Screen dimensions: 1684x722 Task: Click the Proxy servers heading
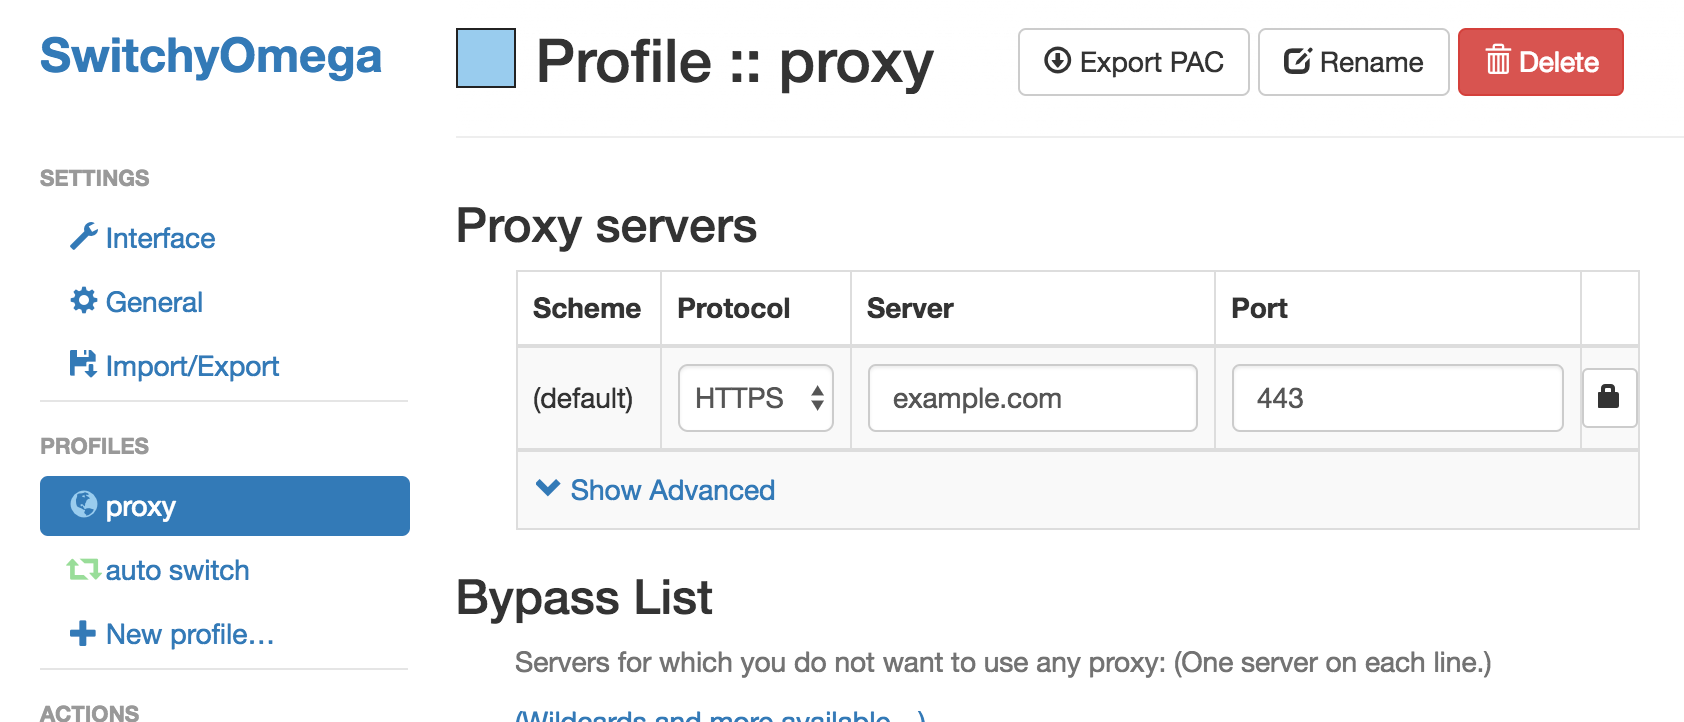[x=607, y=226]
